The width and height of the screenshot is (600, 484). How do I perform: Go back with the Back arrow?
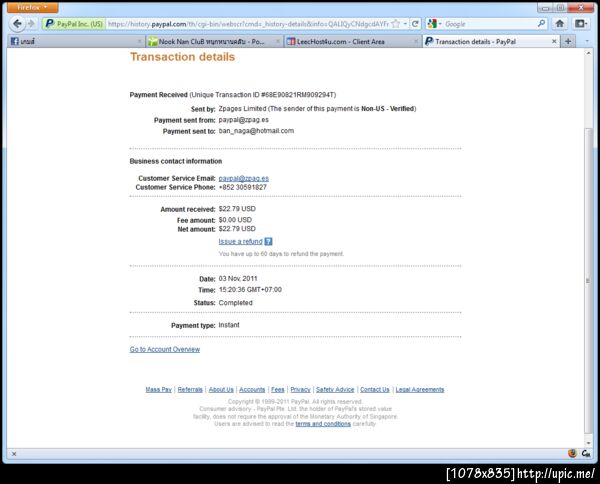pos(17,24)
